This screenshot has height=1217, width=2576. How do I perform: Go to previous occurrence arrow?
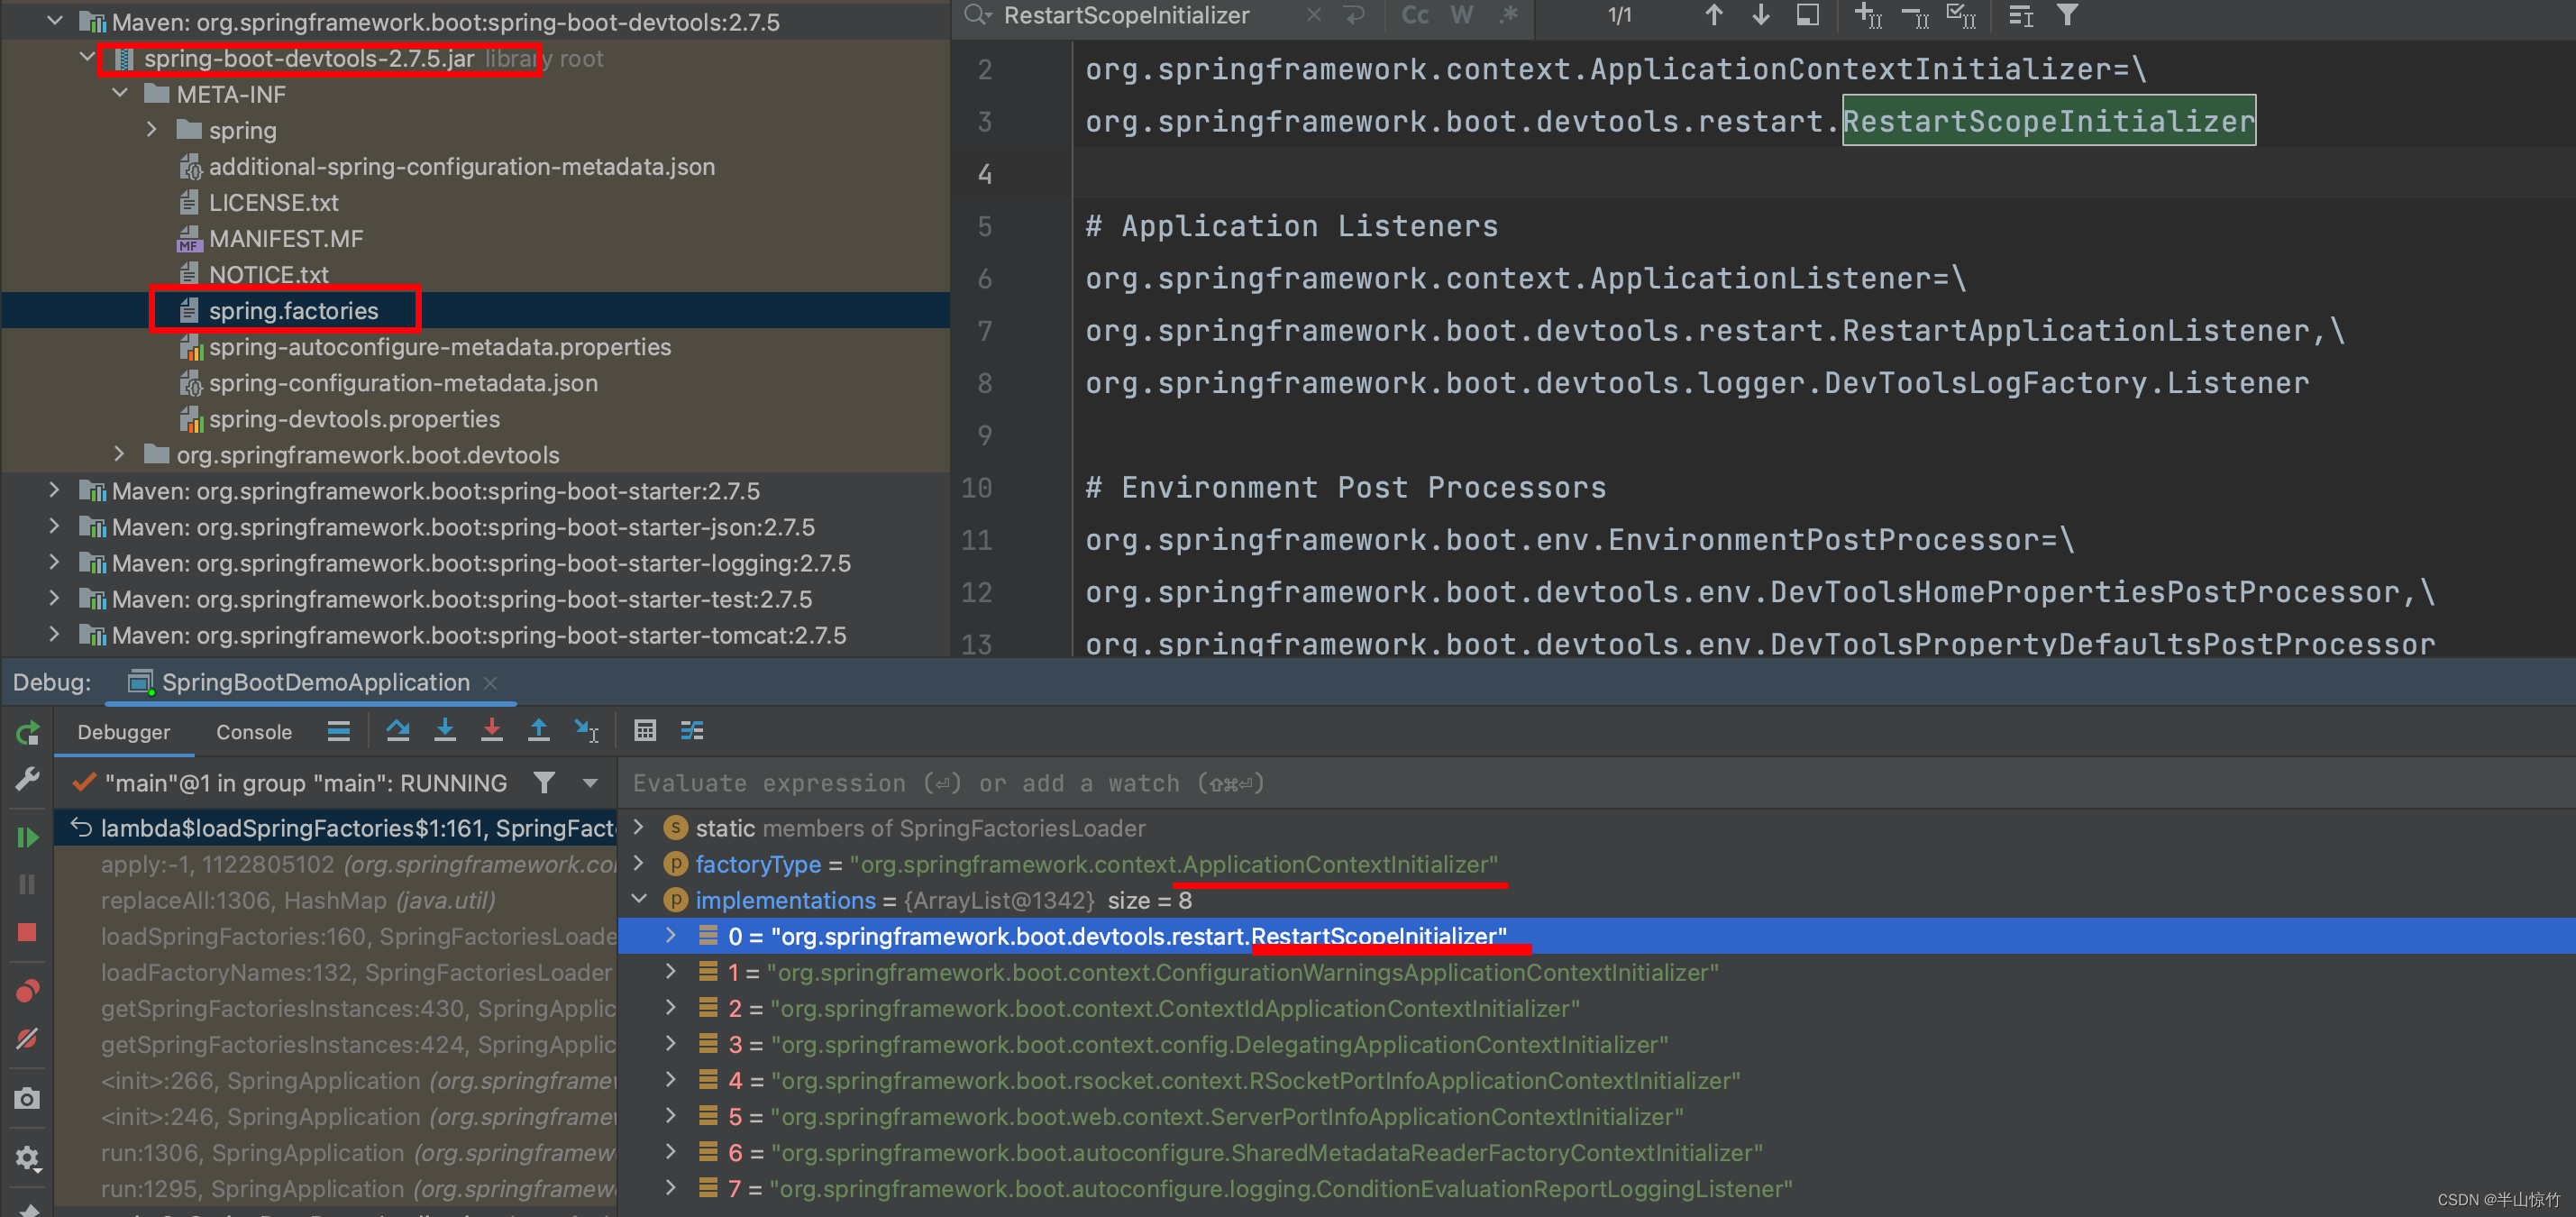point(1714,15)
